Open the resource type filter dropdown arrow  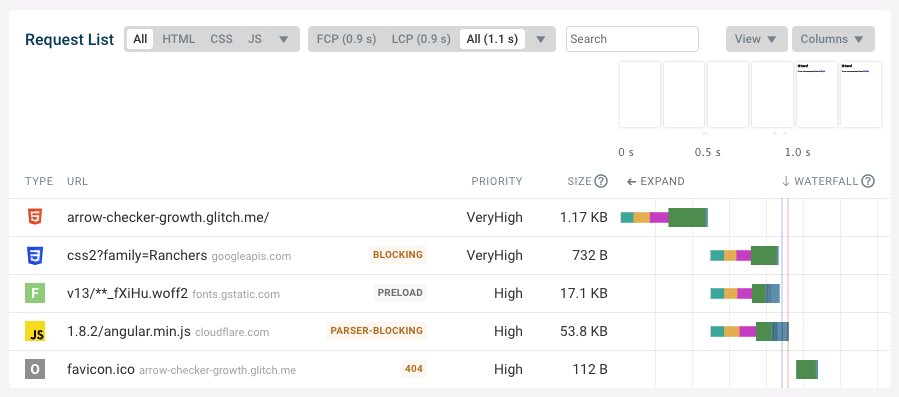[284, 40]
